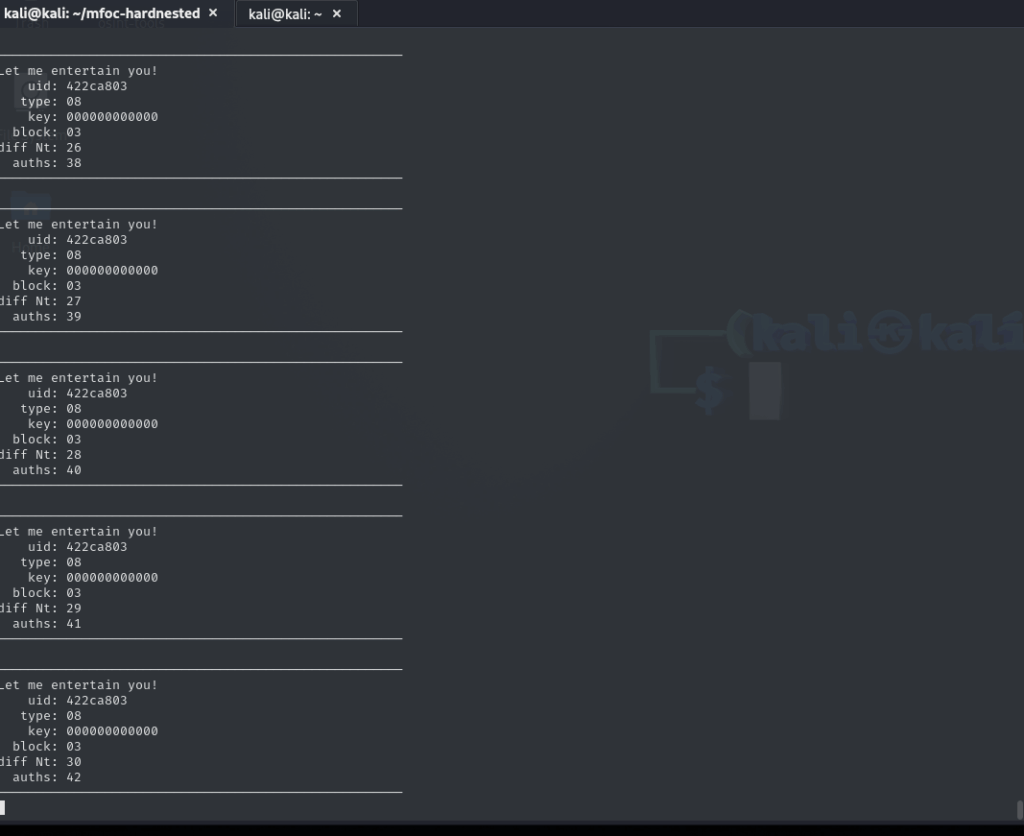
Task: Click the 'auths: 38' line
Action: [46, 163]
